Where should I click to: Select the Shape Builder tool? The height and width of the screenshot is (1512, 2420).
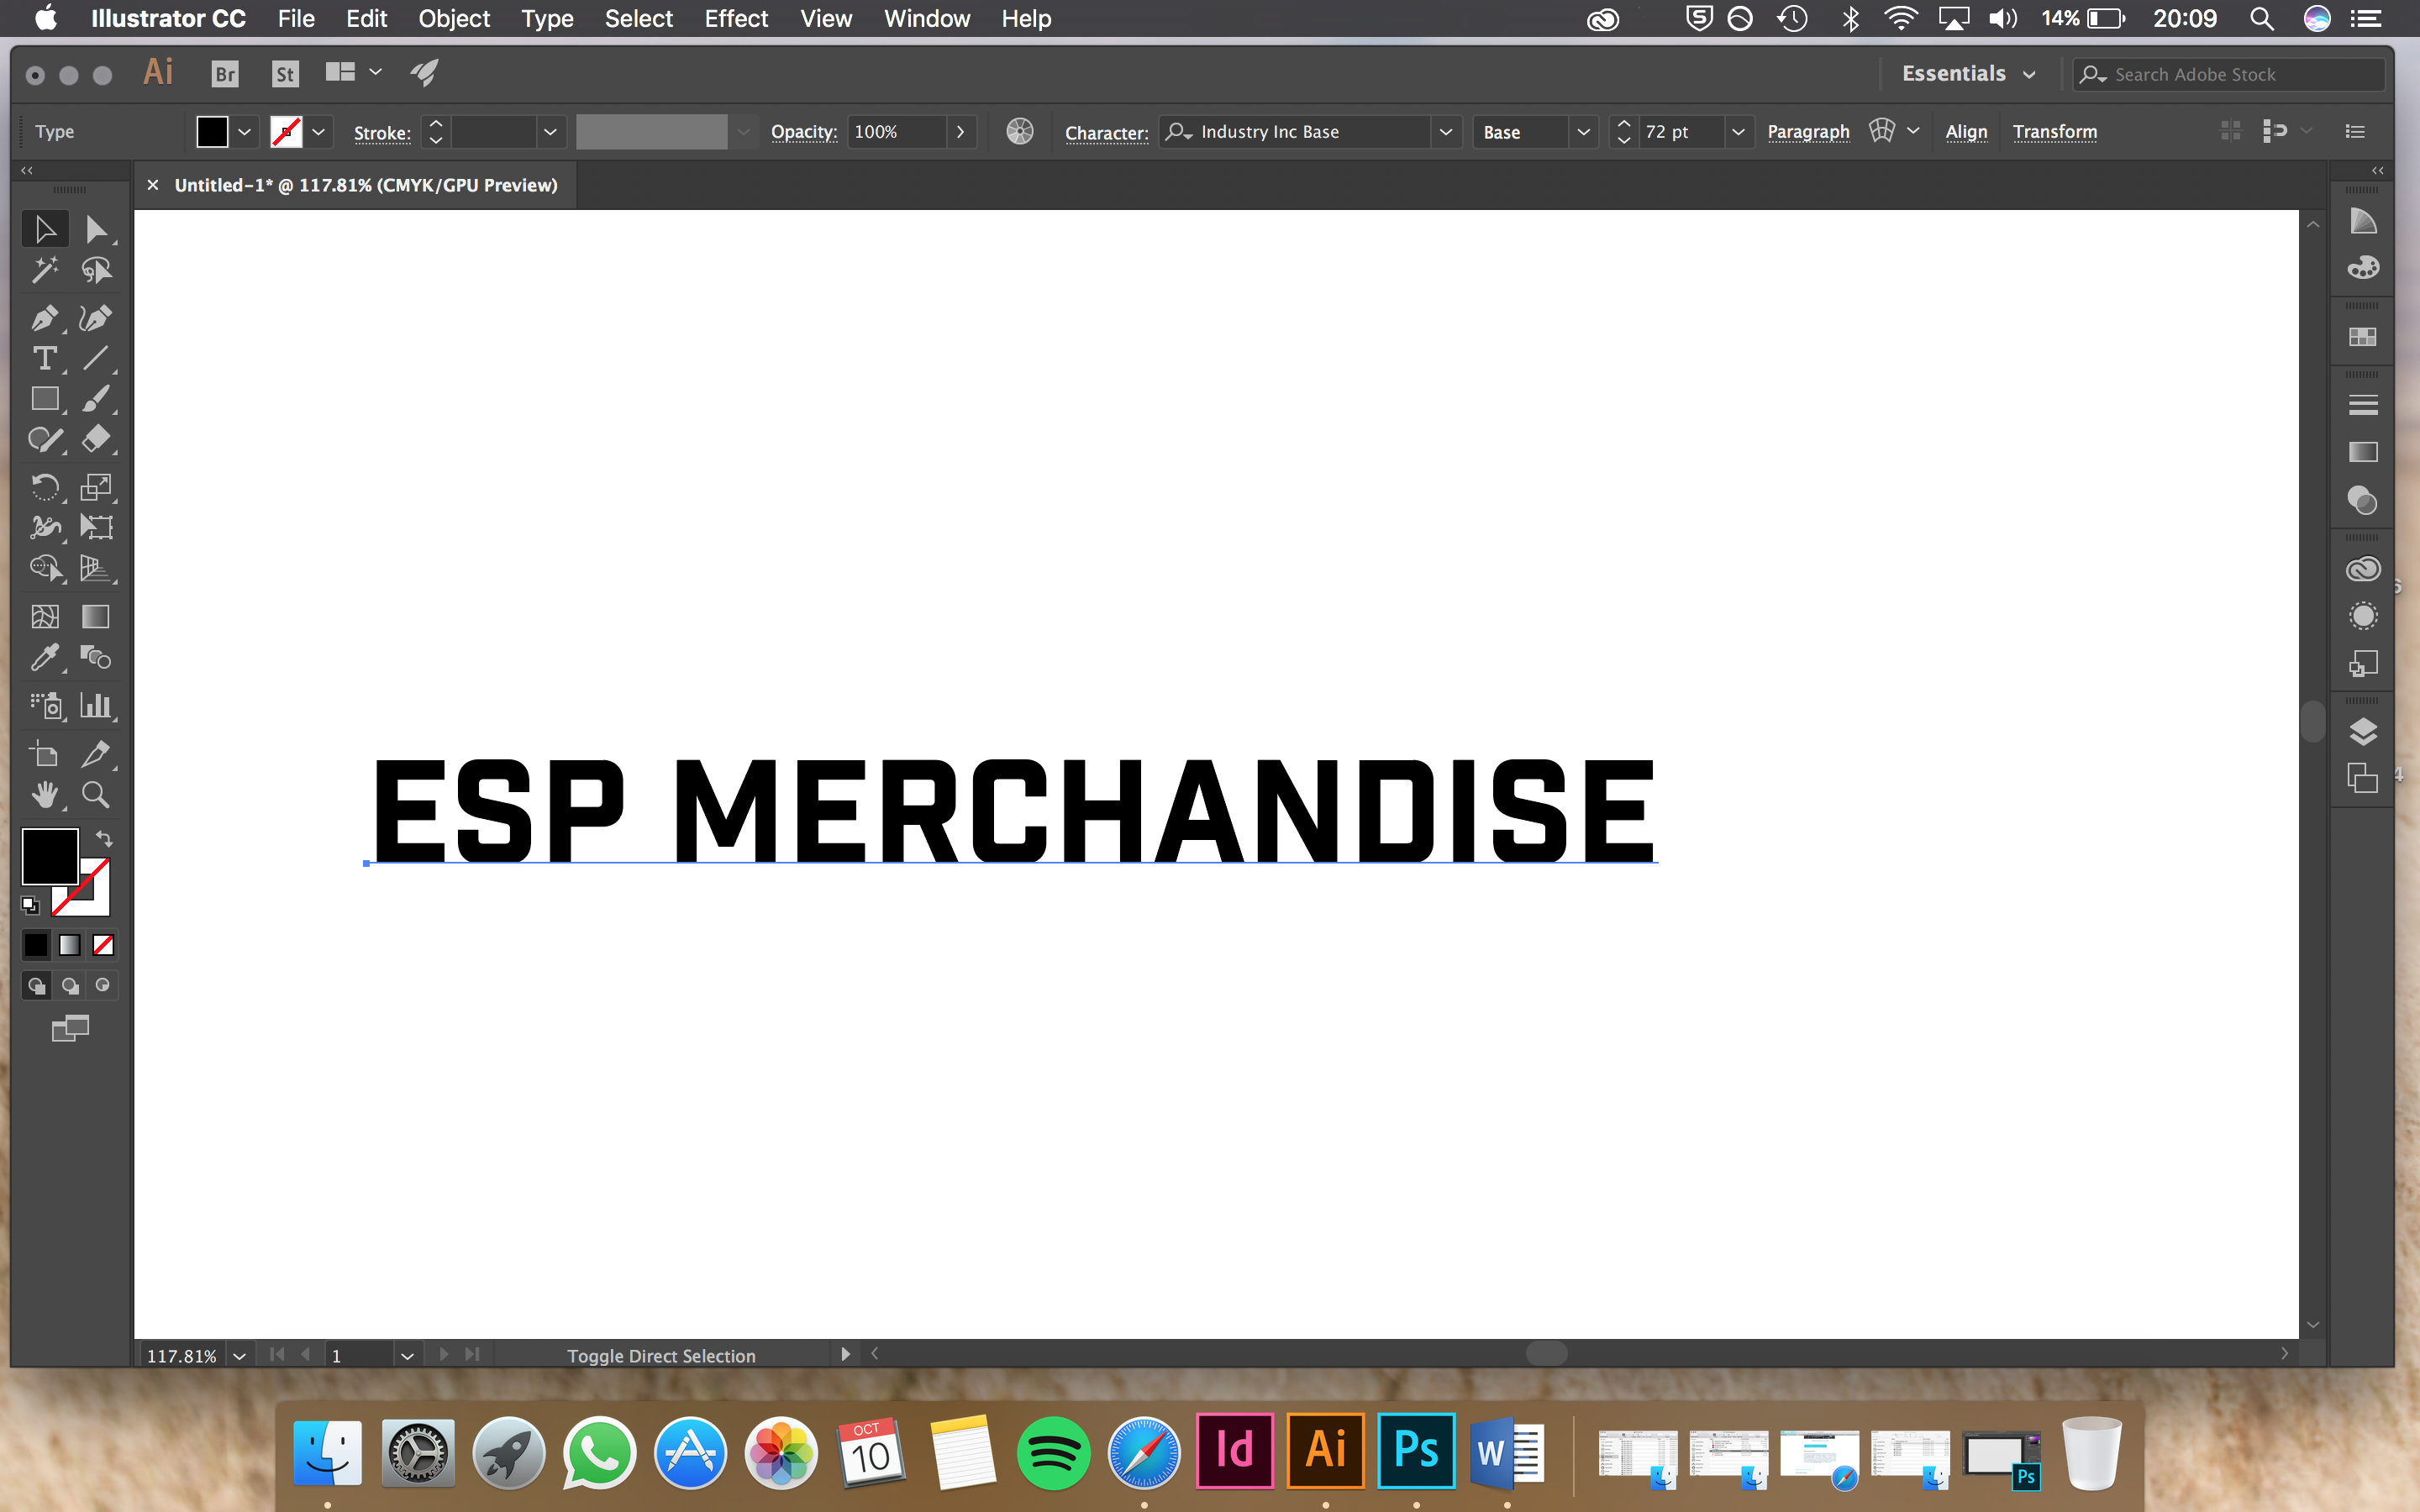tap(45, 568)
